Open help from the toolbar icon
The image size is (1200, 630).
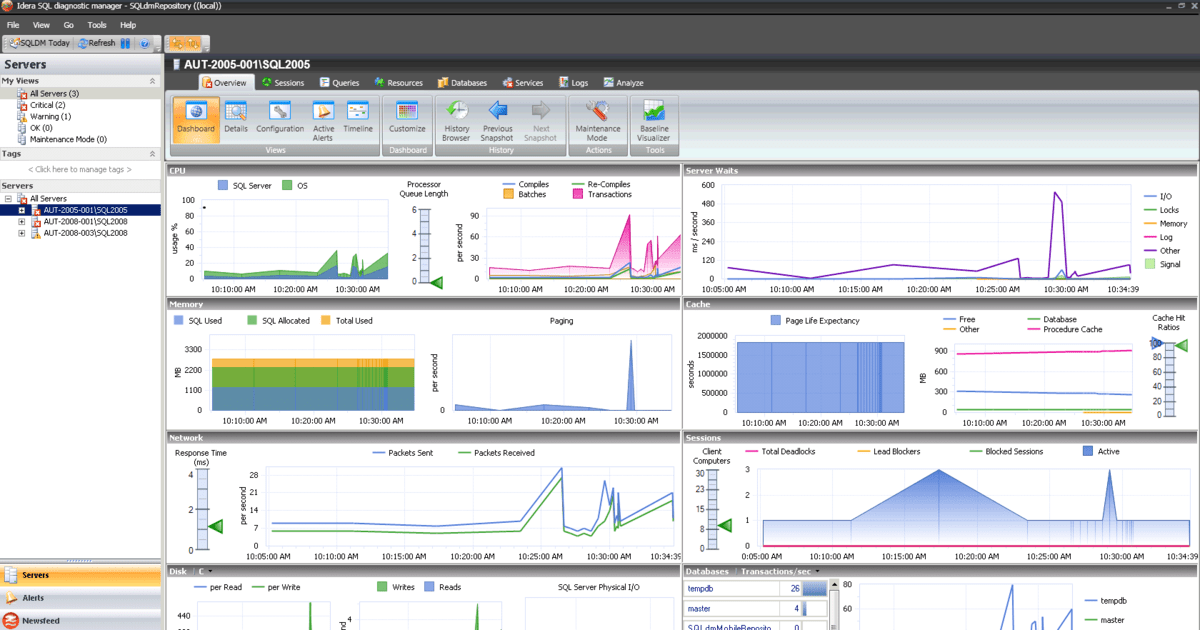coord(145,43)
